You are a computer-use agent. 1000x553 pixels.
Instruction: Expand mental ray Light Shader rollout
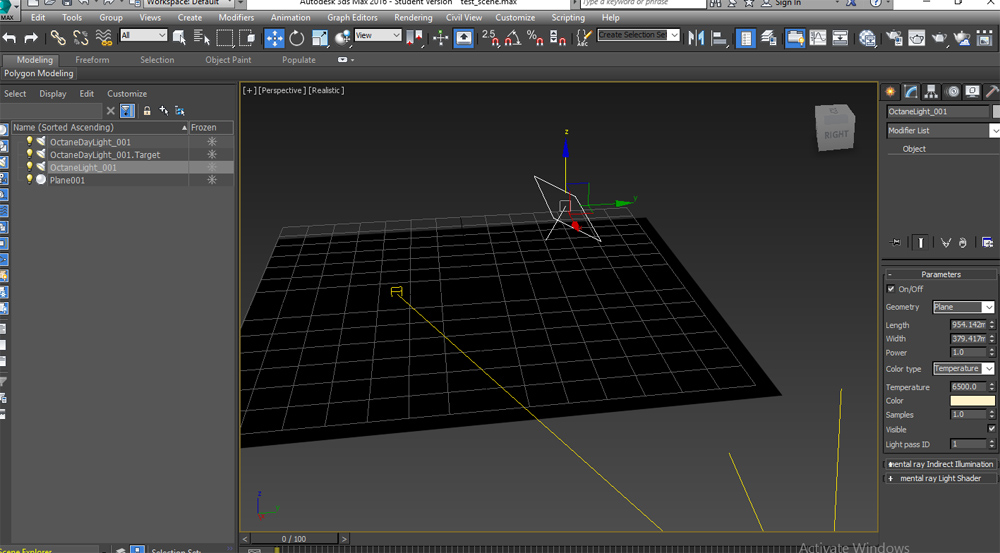(940, 478)
